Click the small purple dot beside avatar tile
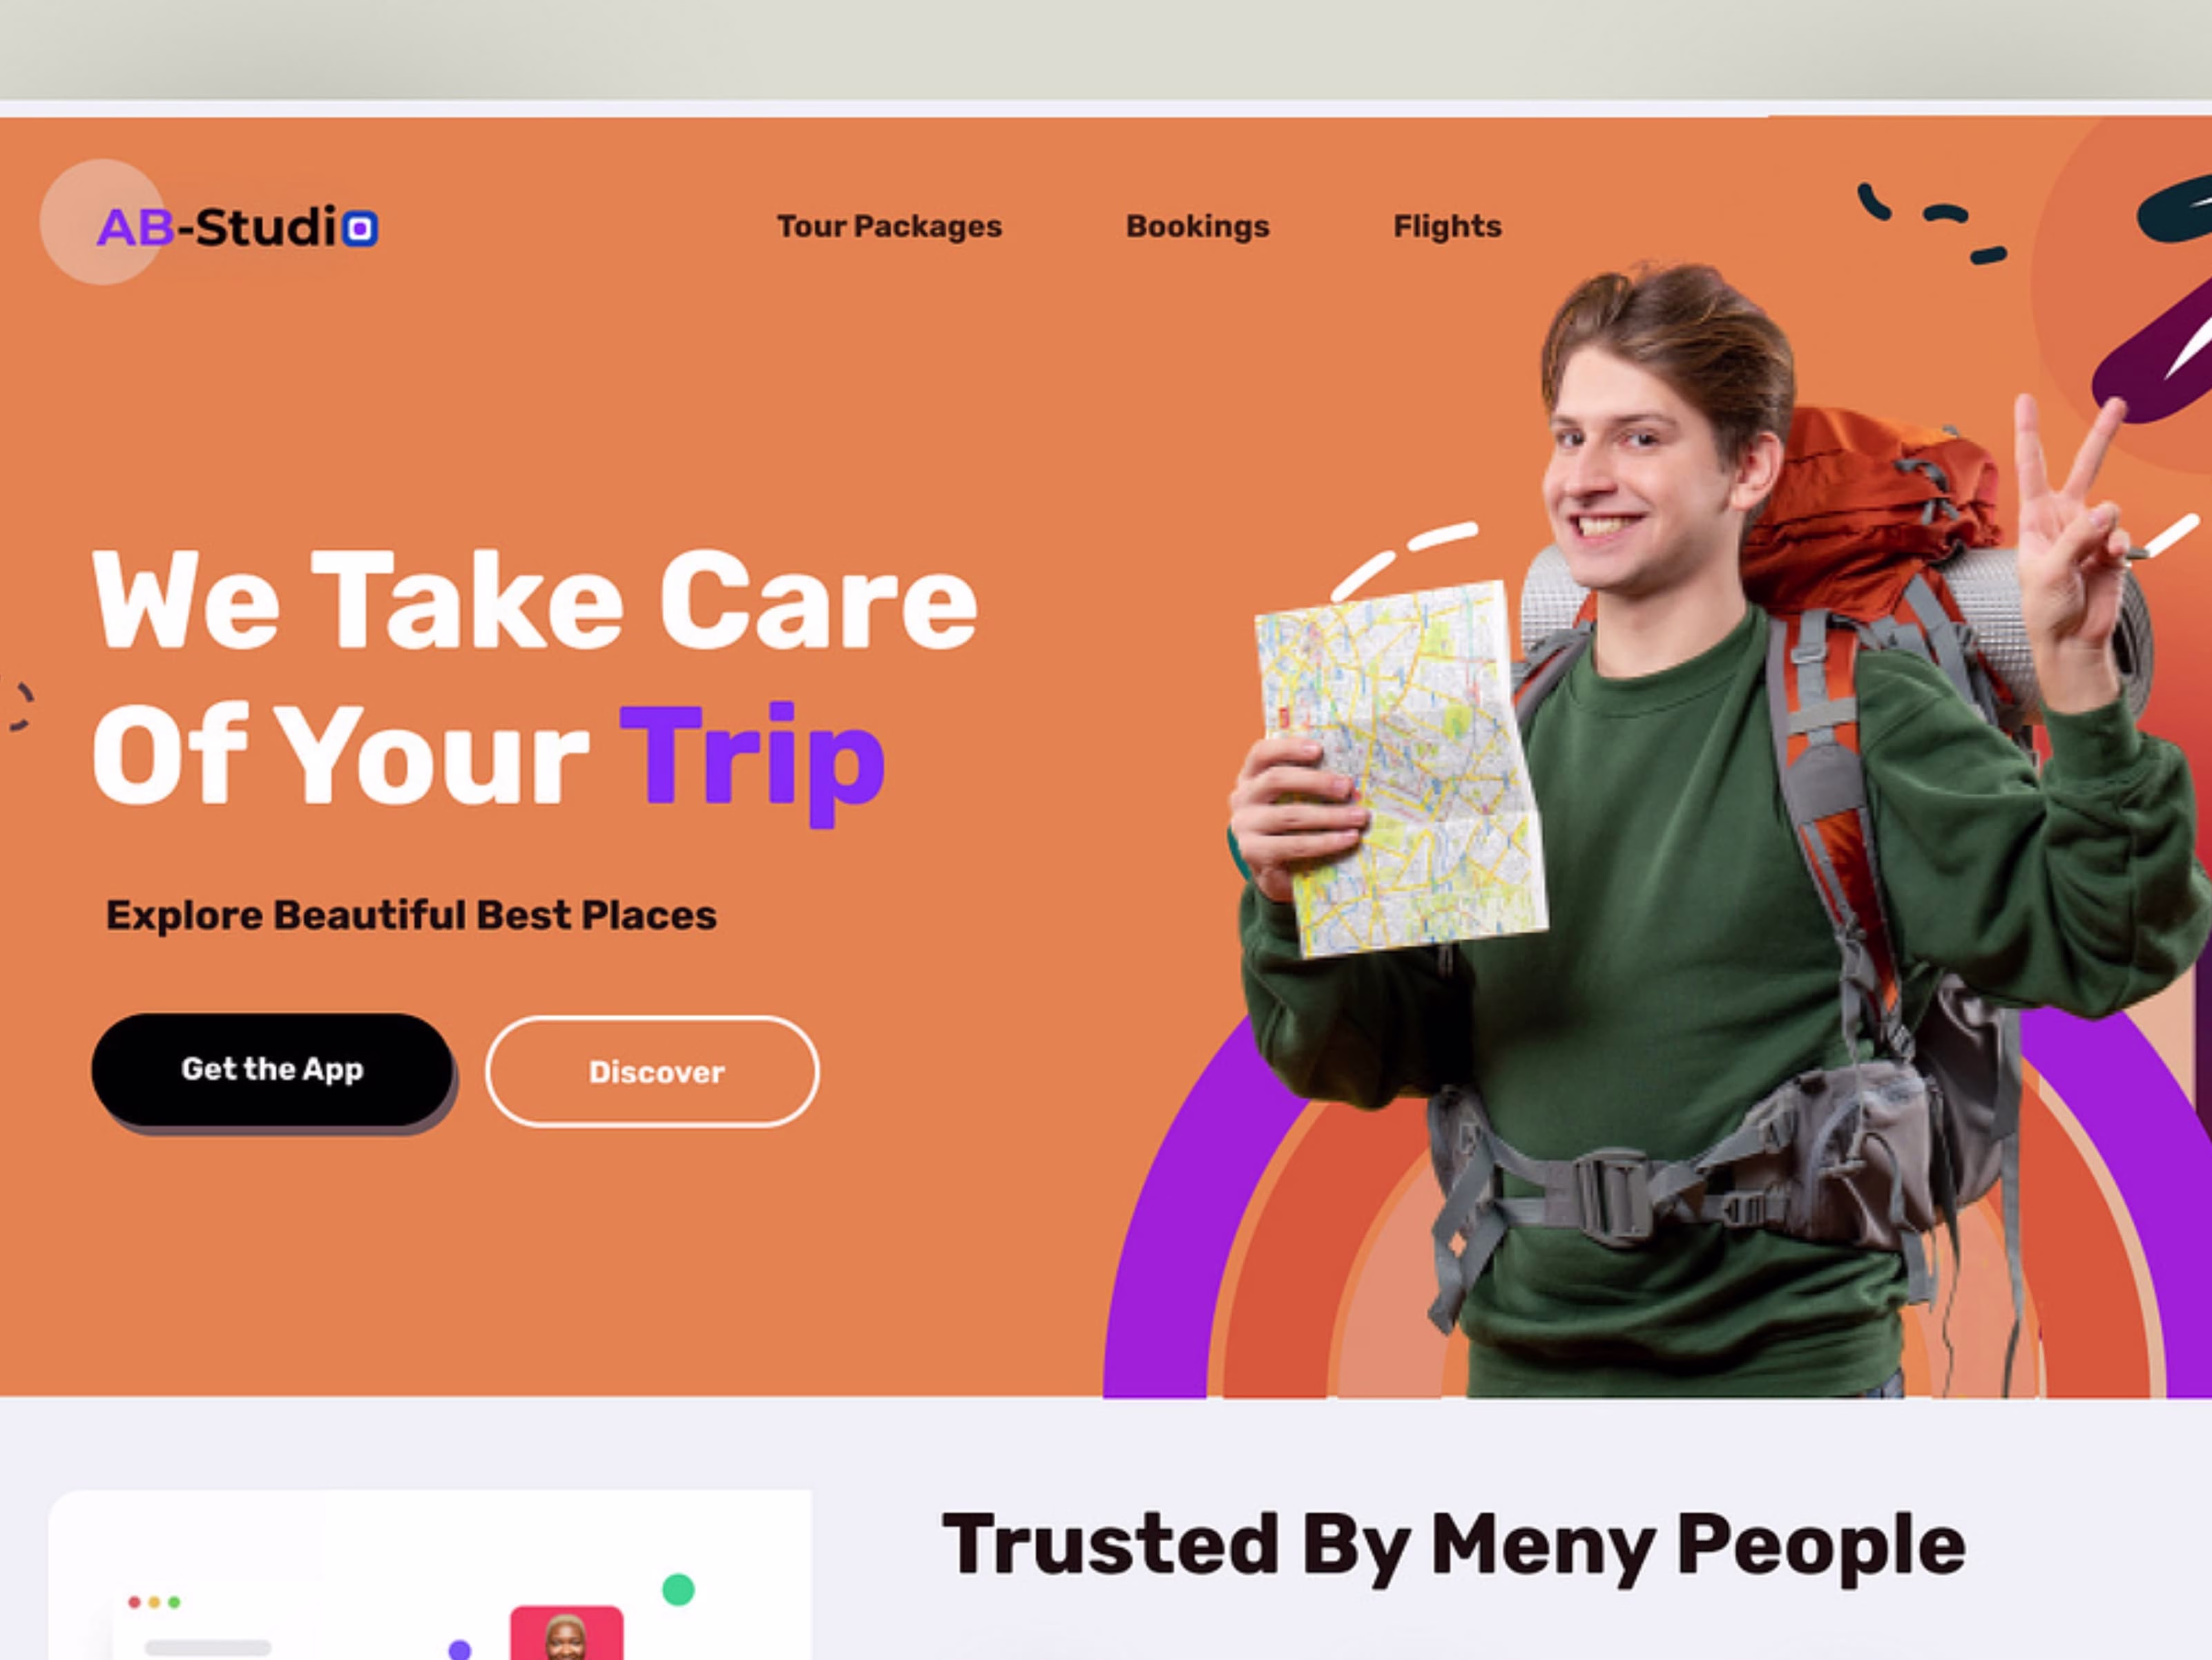2212x1660 pixels. tap(460, 1649)
